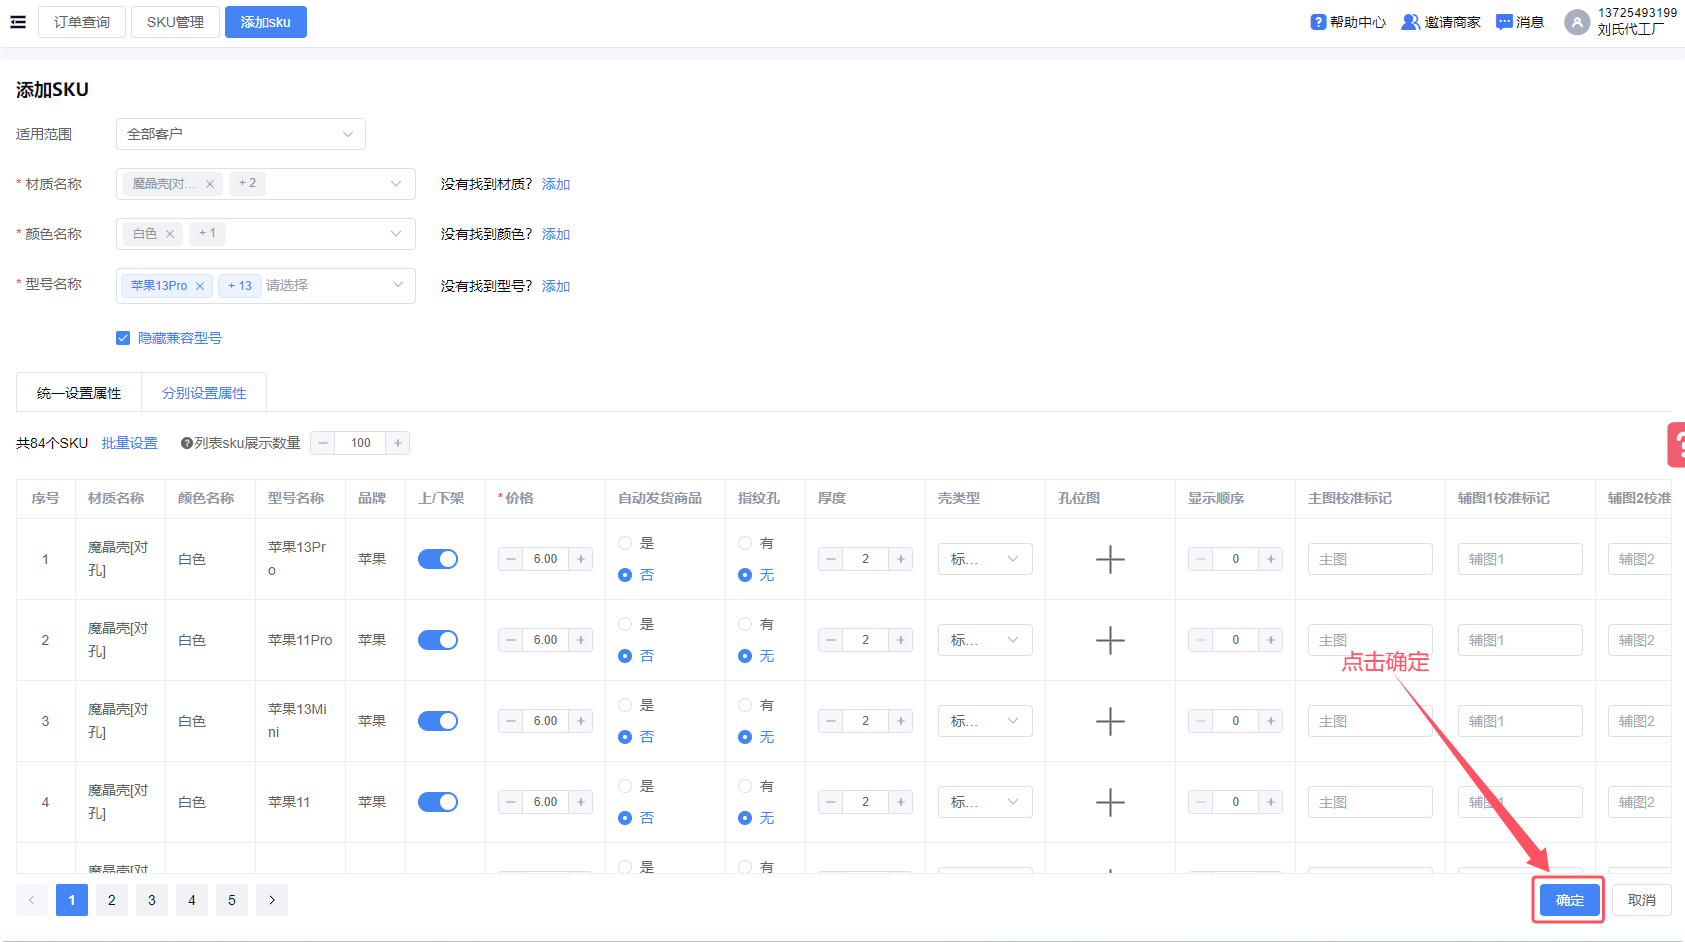
Task: Remove the 苹果13Pro model tag
Action: pos(200,286)
